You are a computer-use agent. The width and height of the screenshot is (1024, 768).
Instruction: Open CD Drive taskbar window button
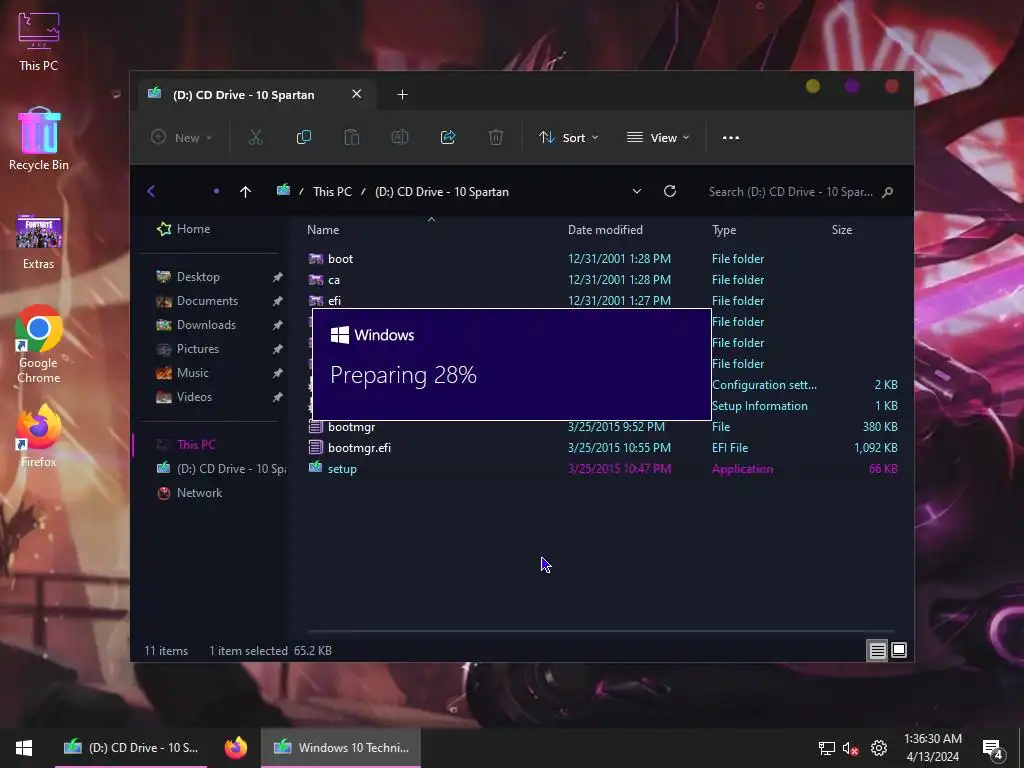tap(131, 747)
